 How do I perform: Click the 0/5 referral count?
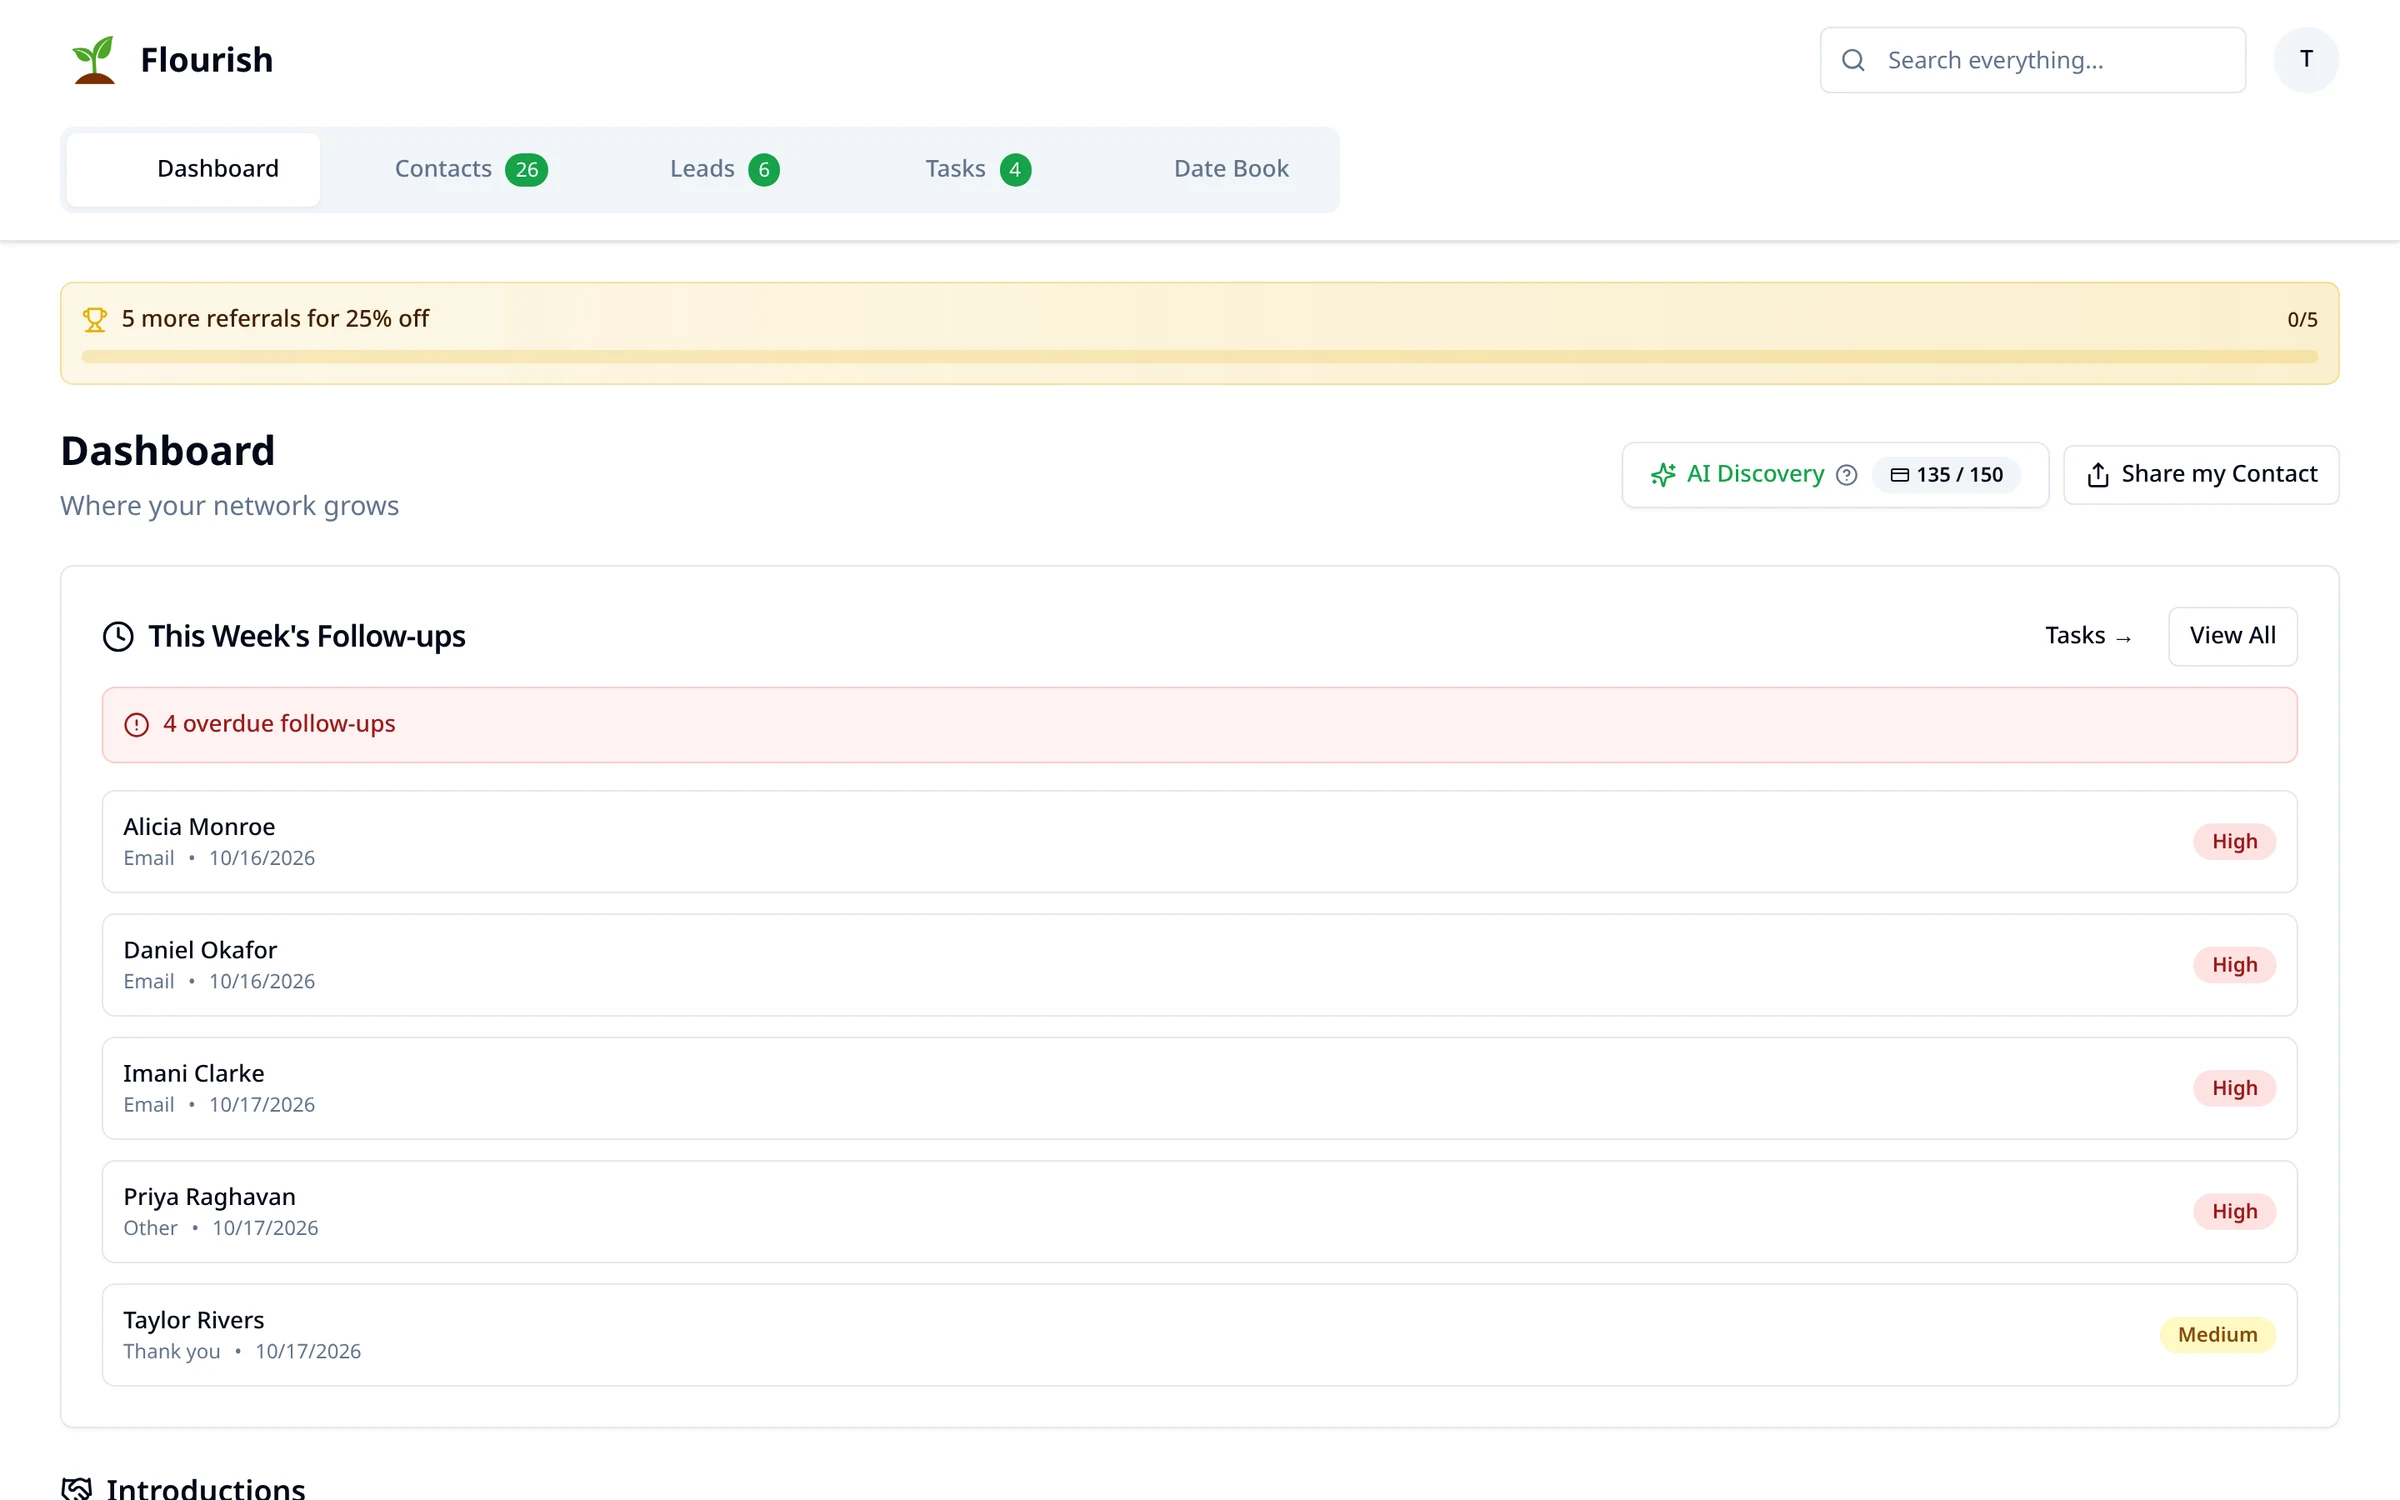[x=2302, y=319]
